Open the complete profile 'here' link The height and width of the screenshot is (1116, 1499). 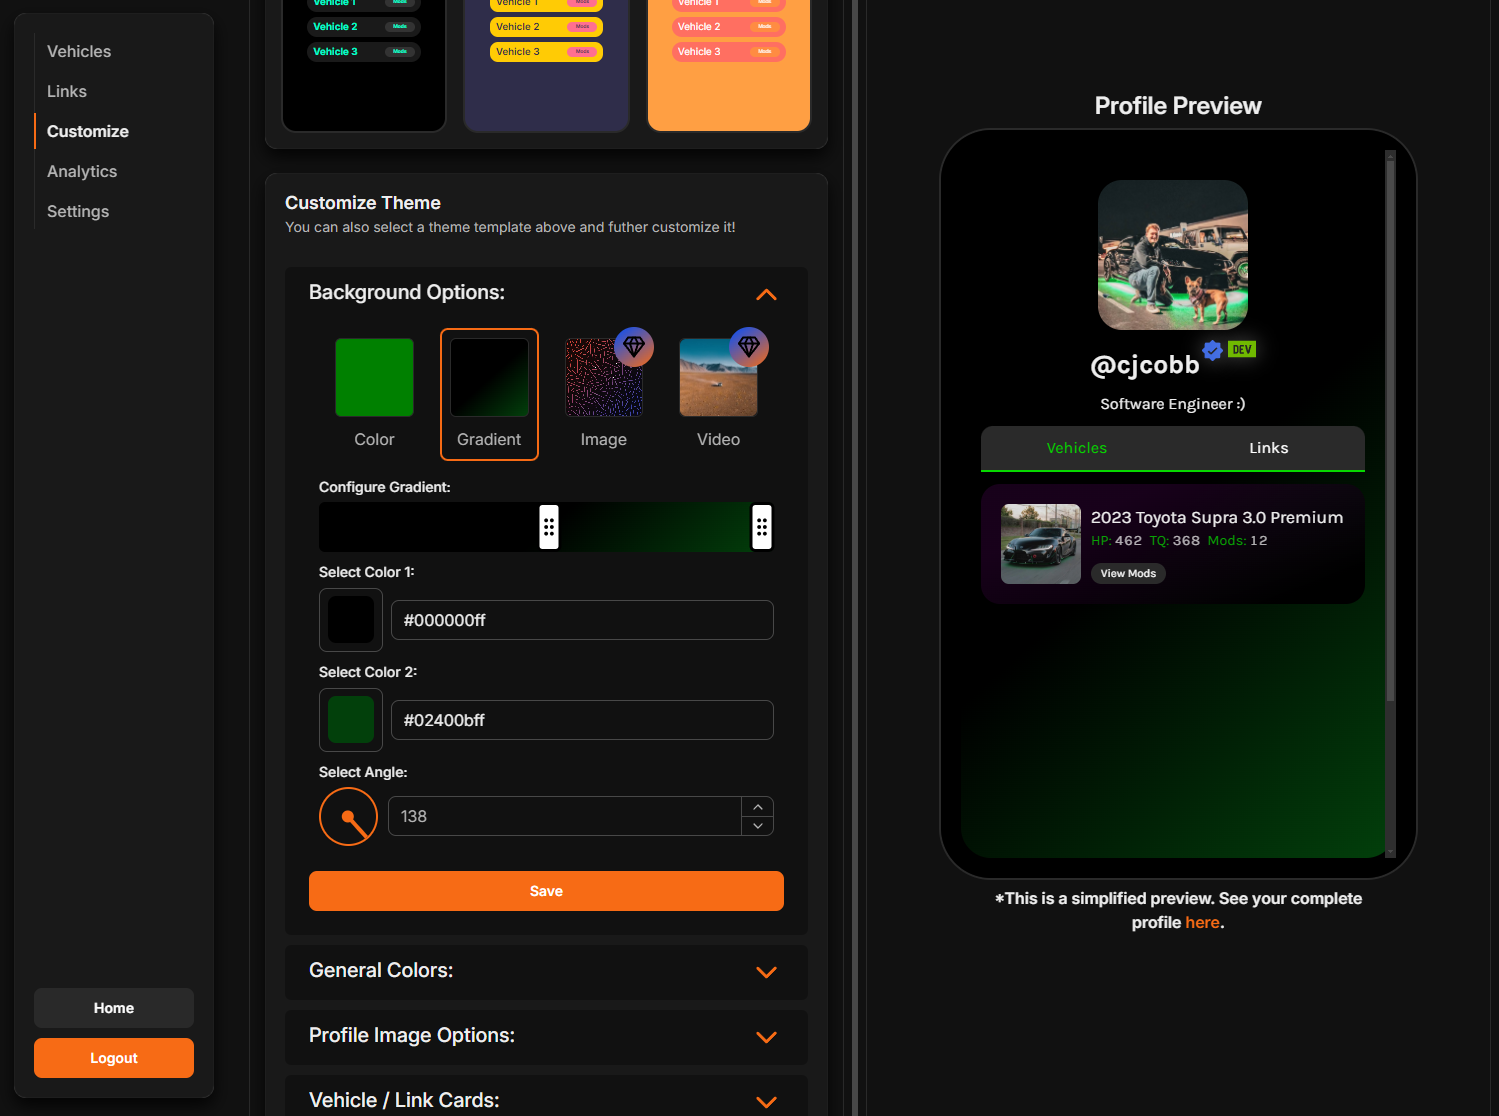pos(1202,922)
